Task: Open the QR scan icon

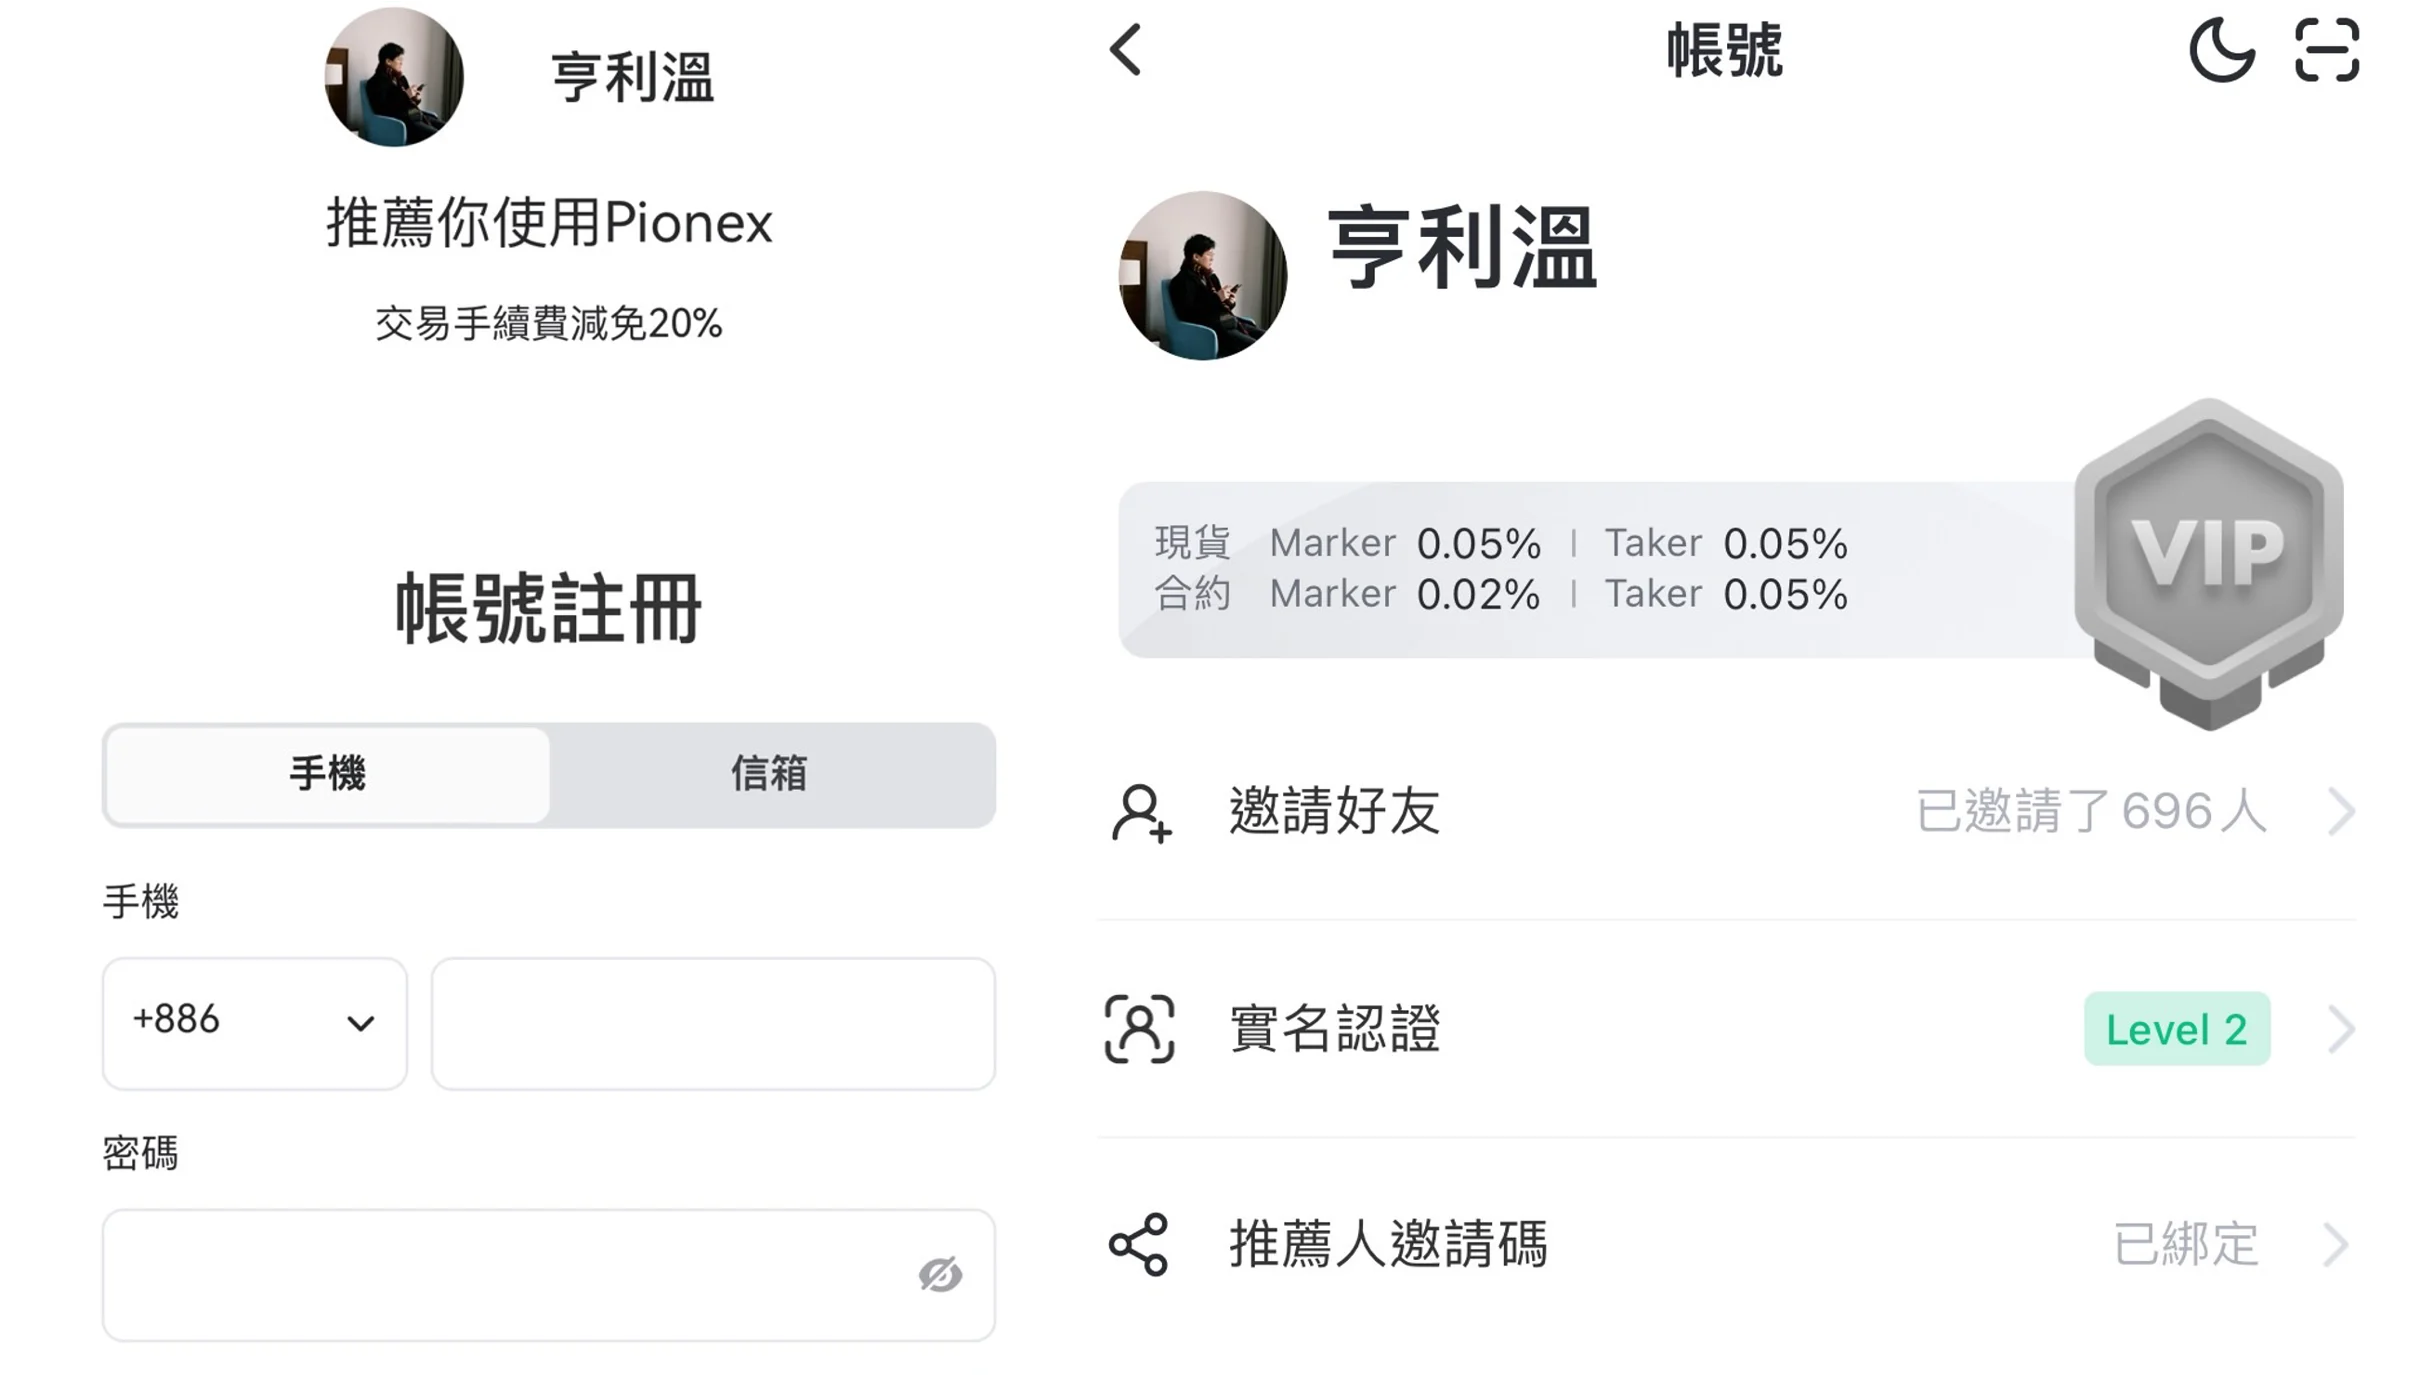Action: 2327,49
